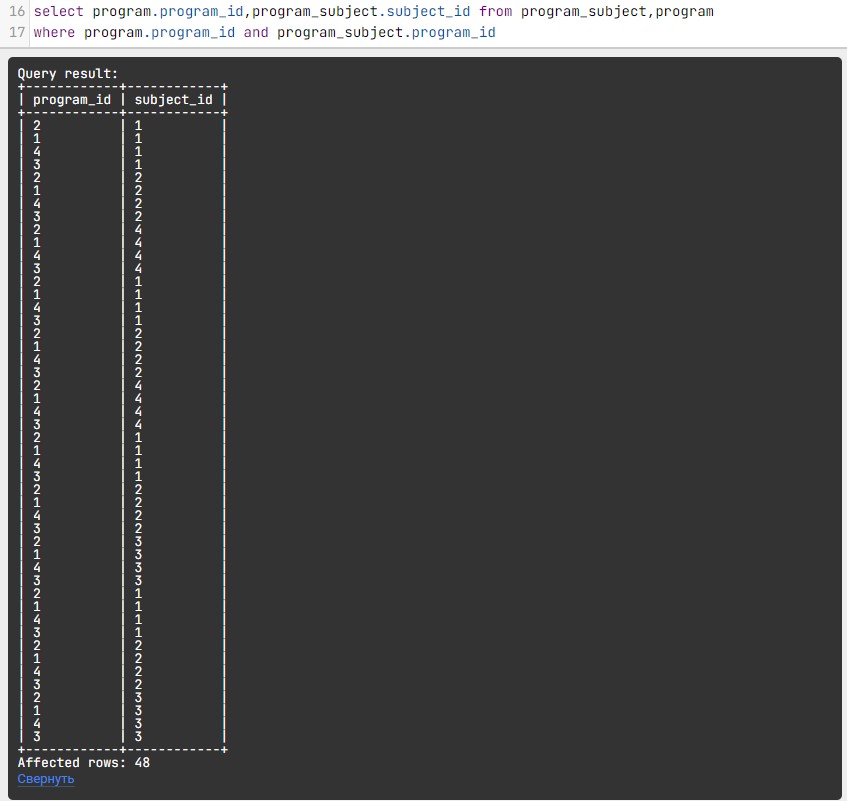The image size is (847, 801).
Task: Click the first result row's program_id value
Action: tap(37, 126)
